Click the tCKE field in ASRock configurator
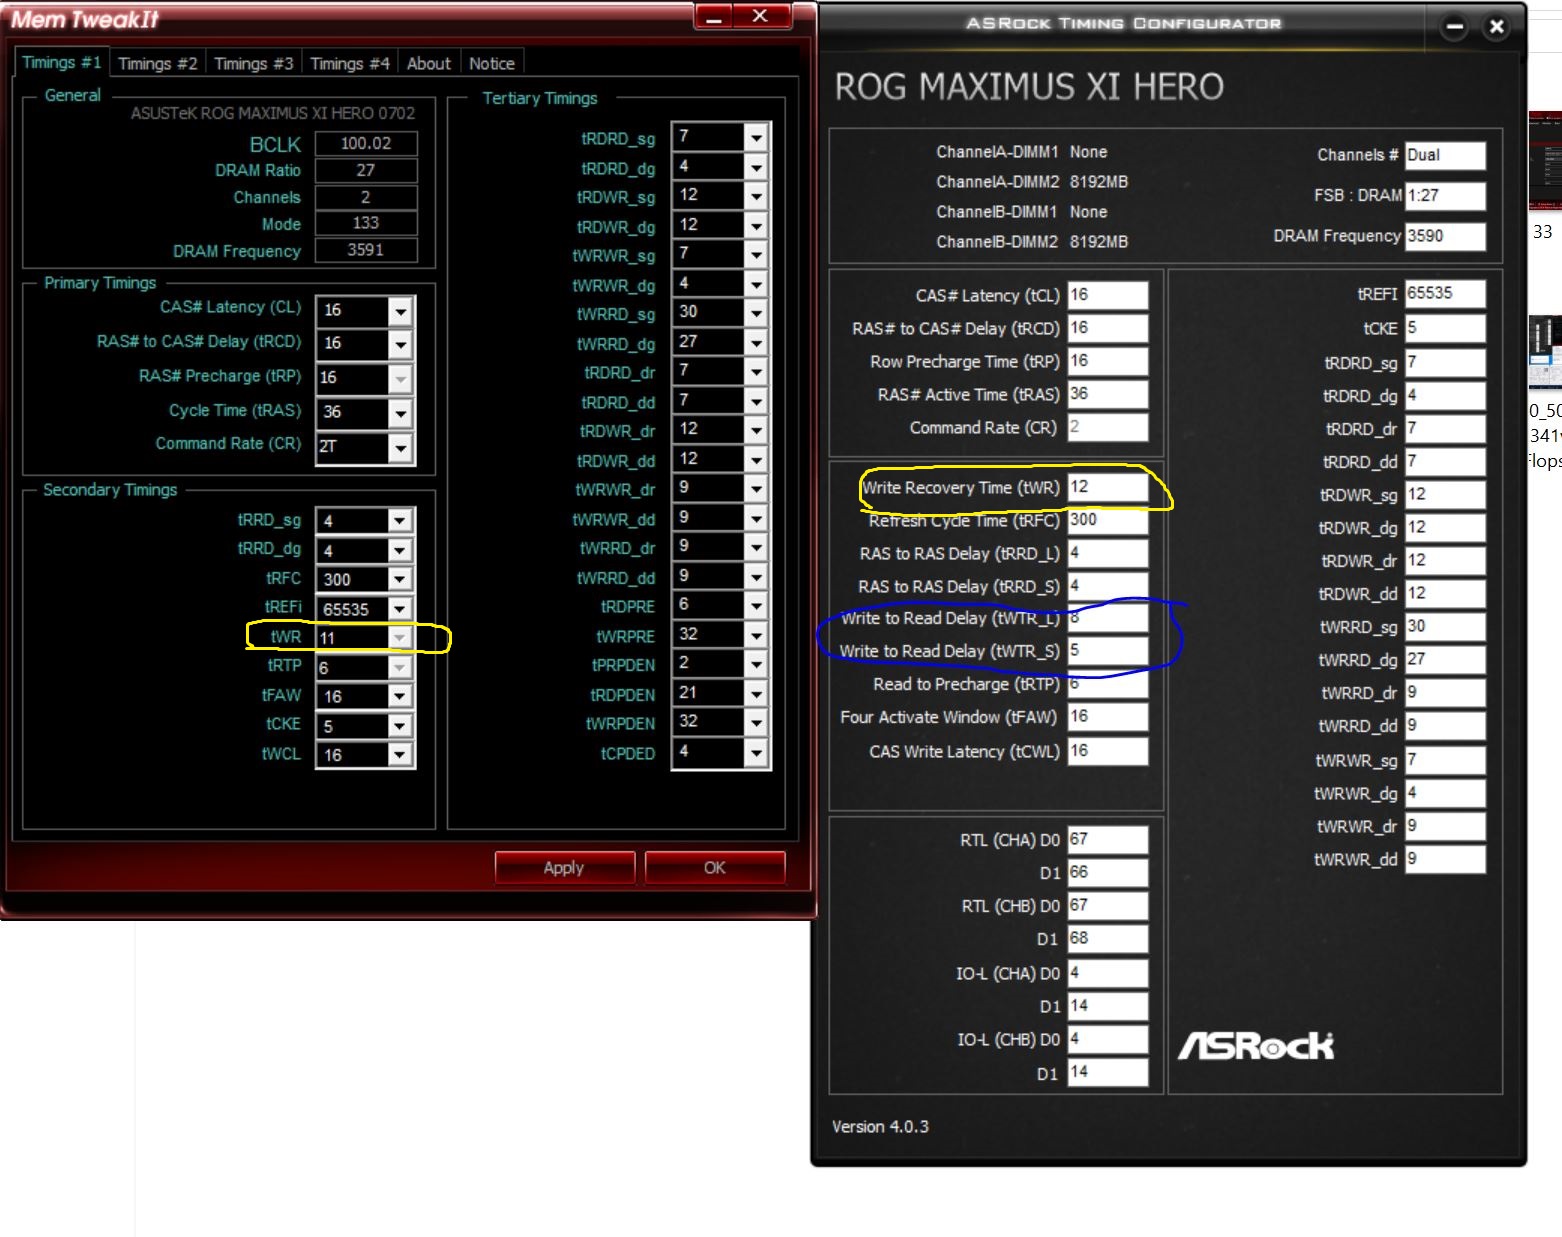 click(x=1445, y=328)
